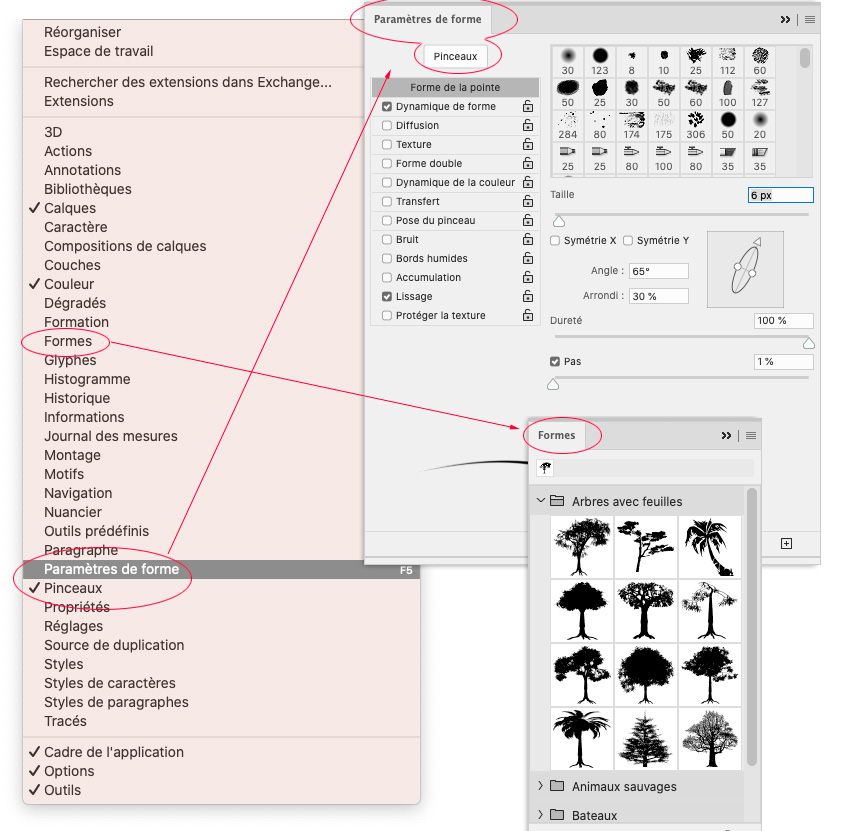850x831 pixels.
Task: Enable the Transfert checkbox
Action: 387,202
